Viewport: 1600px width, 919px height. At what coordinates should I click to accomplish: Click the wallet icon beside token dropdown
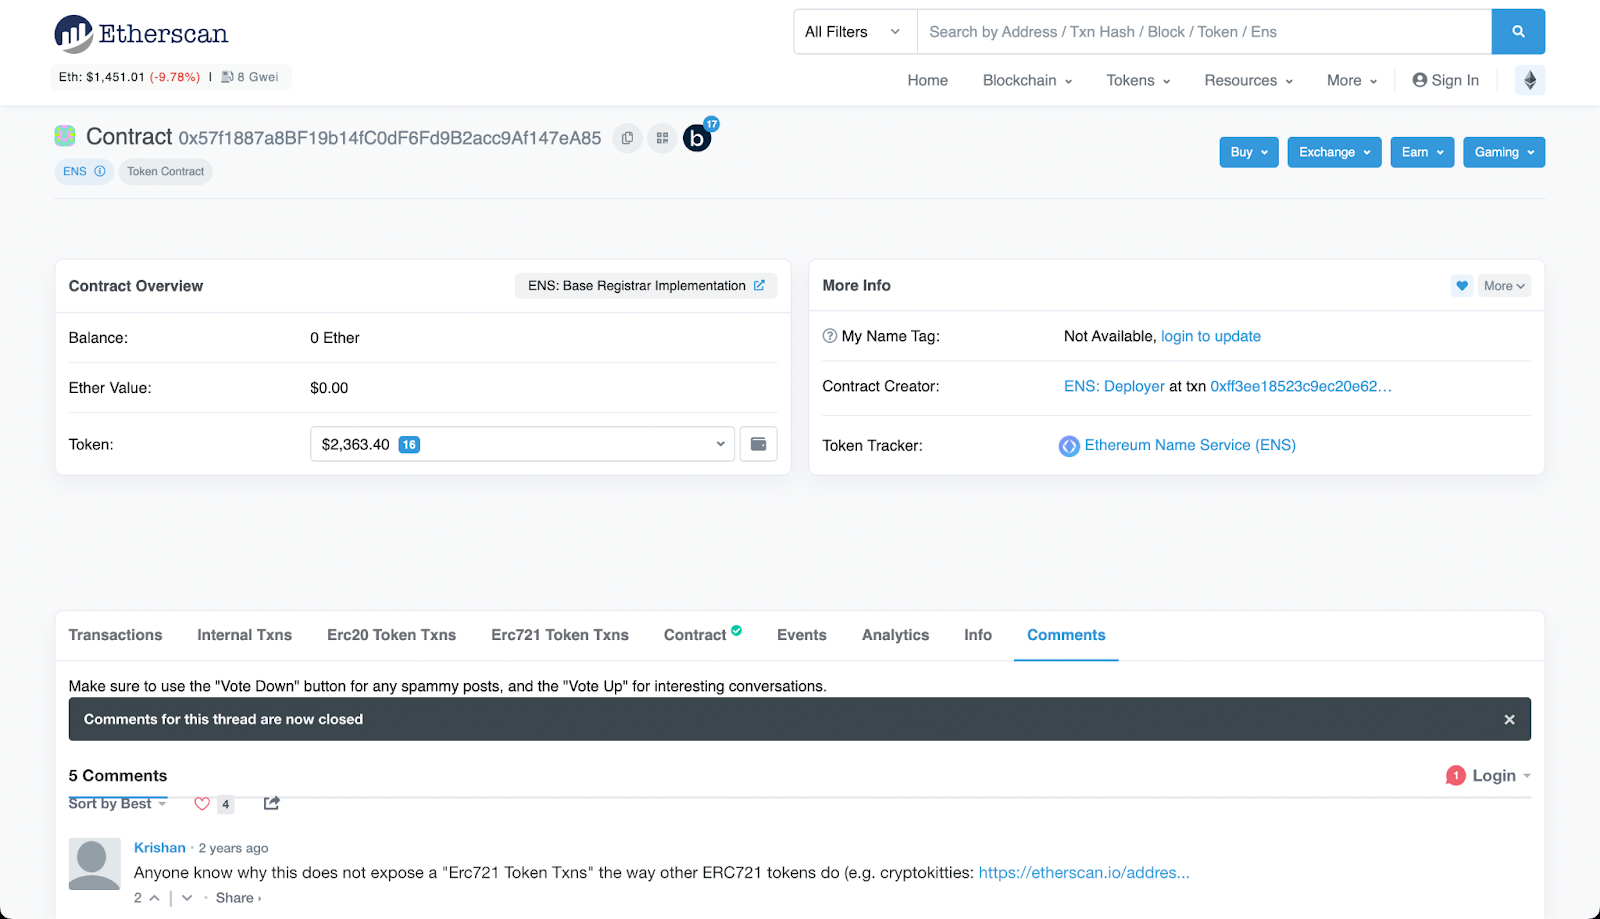(759, 444)
